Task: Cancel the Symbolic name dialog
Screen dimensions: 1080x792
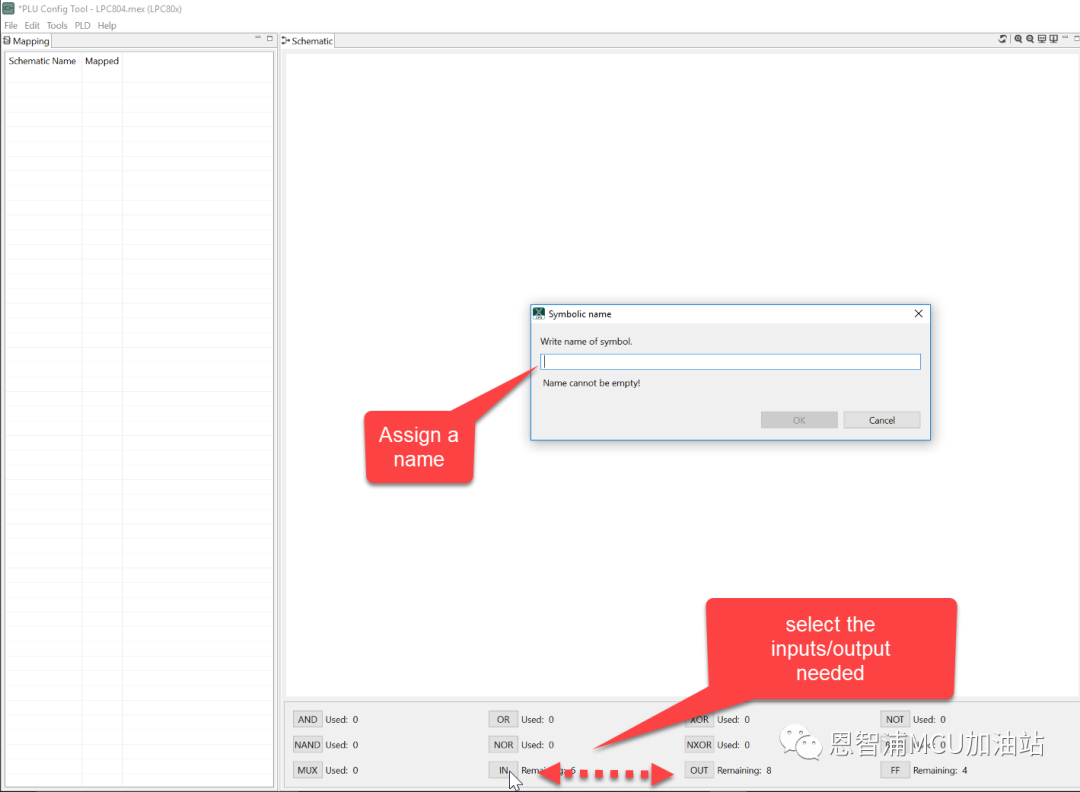Action: pyautogui.click(x=882, y=420)
